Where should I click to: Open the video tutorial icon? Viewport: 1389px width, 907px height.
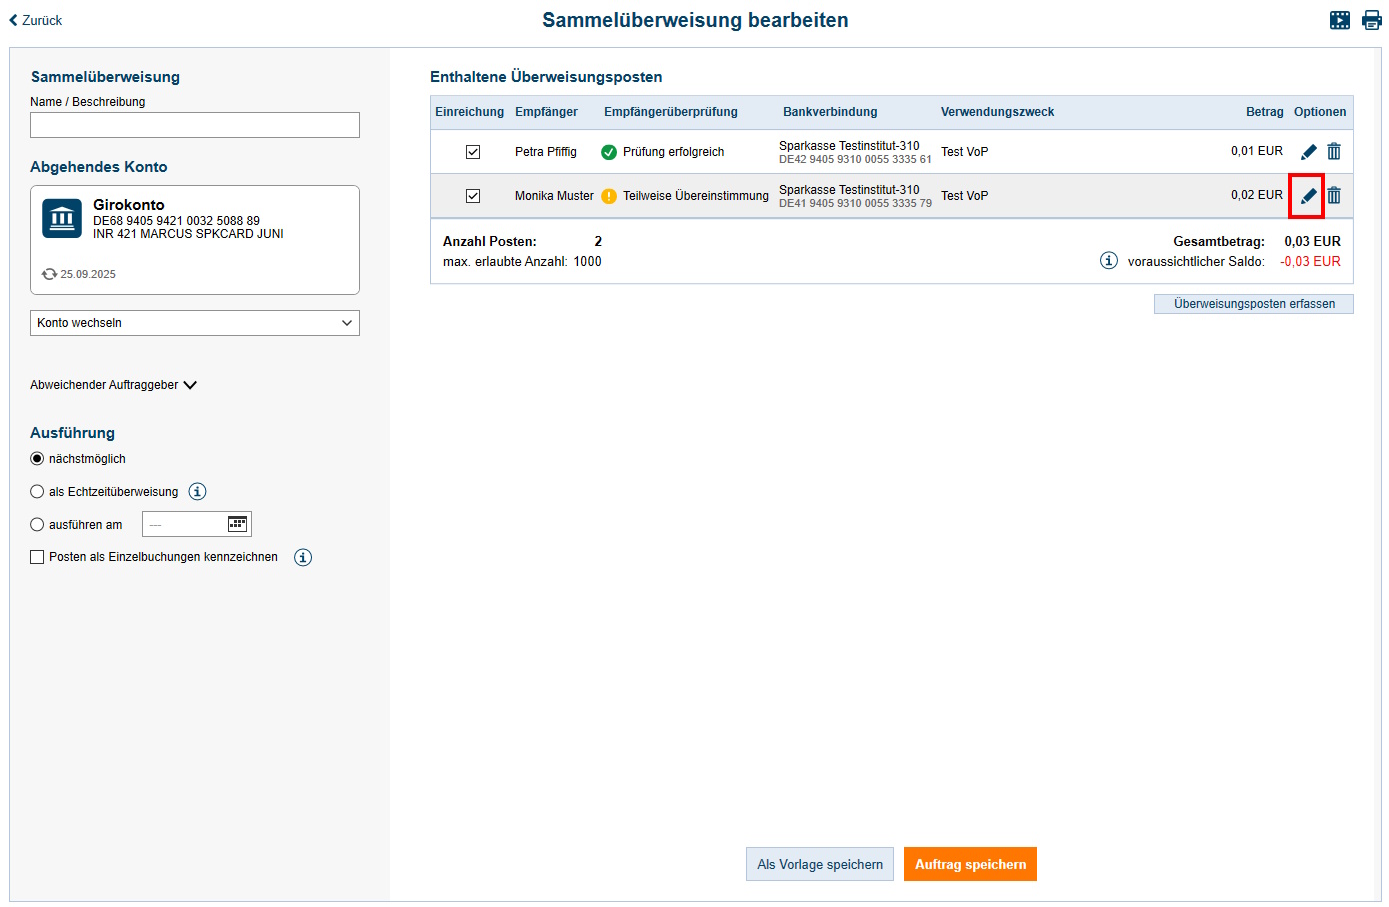point(1339,20)
